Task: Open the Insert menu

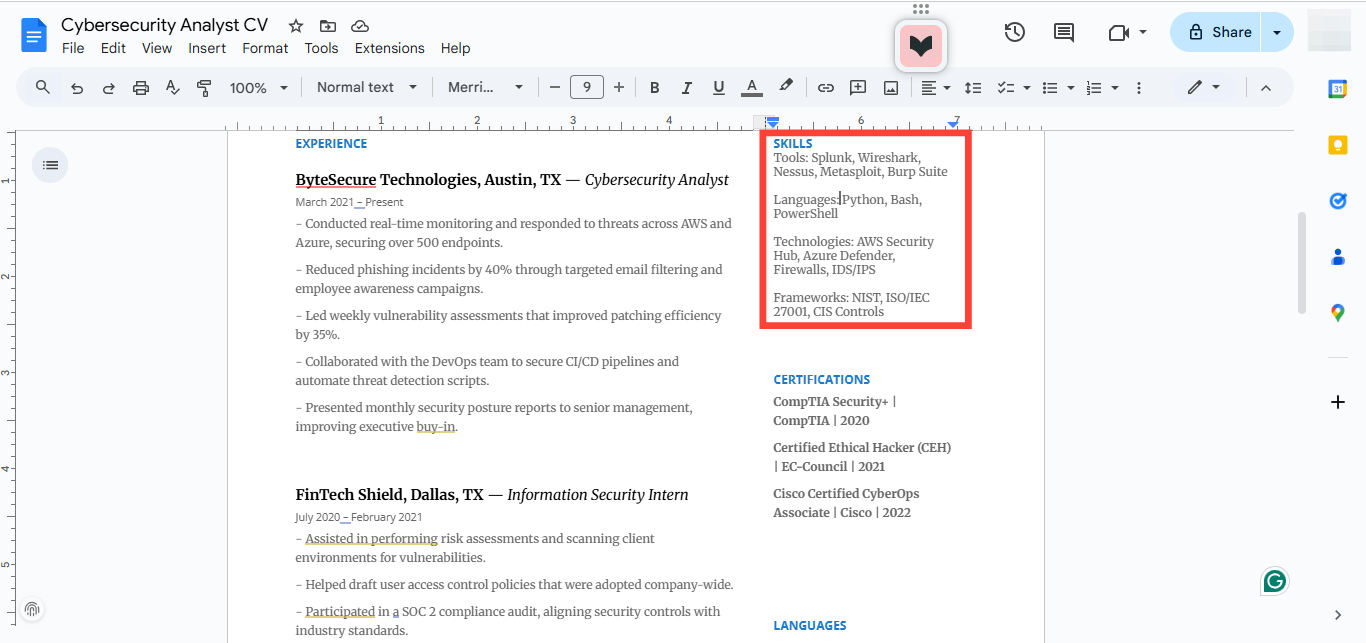Action: (x=207, y=48)
